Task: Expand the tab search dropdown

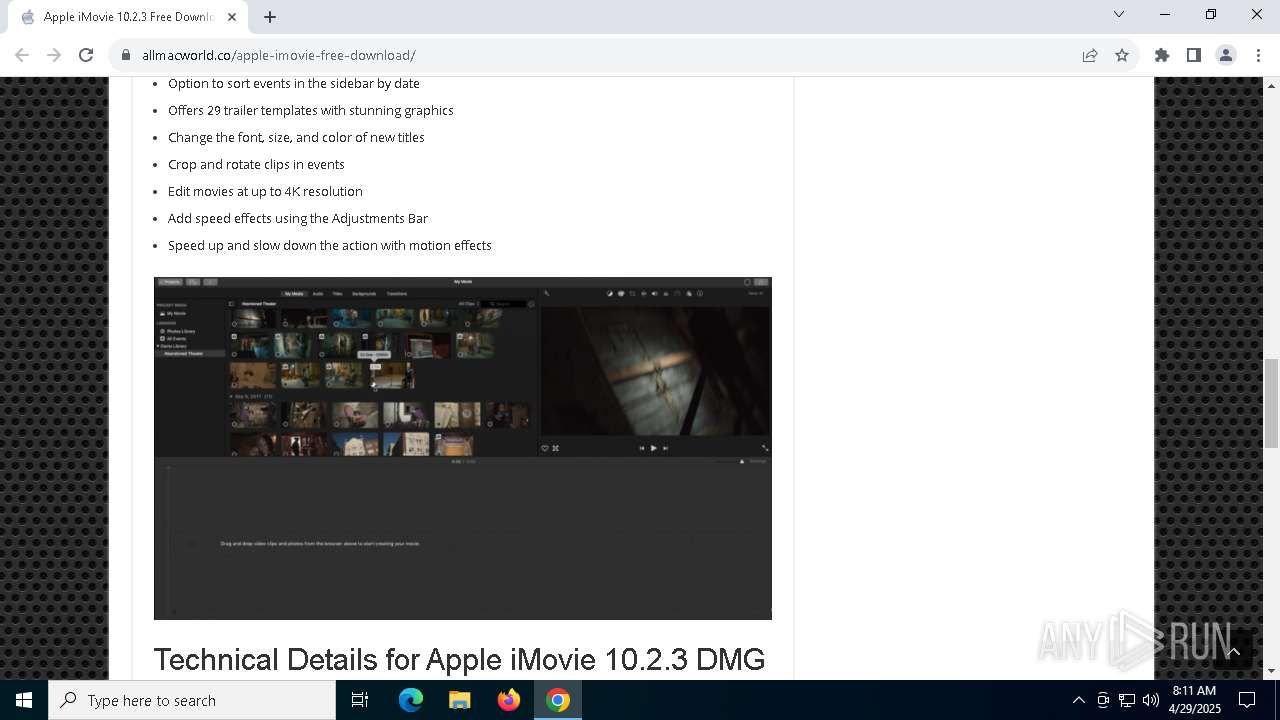Action: (x=1119, y=14)
